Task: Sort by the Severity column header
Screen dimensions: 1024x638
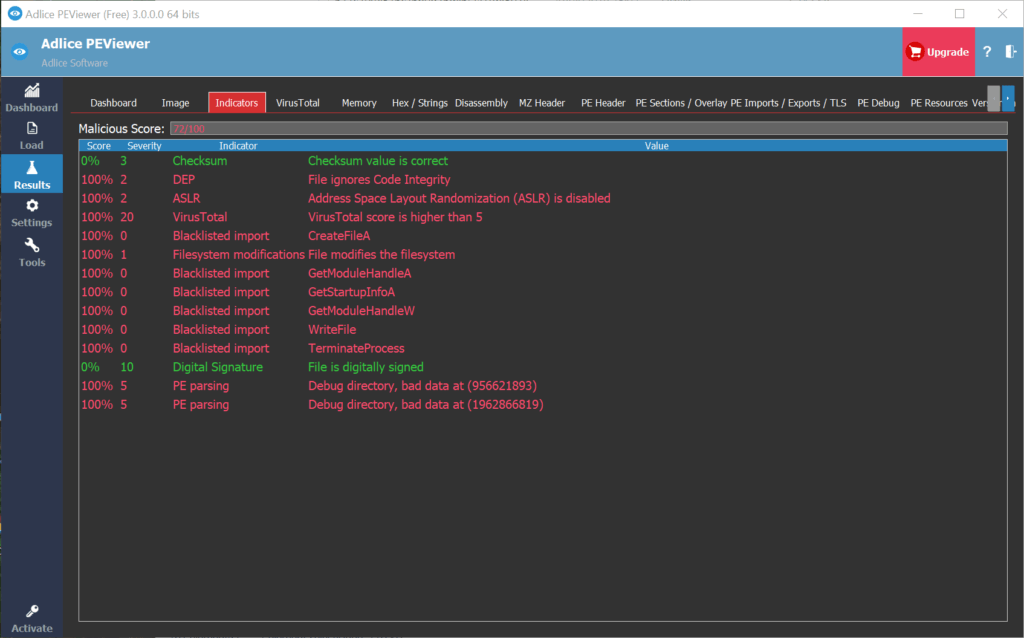Action: (144, 146)
